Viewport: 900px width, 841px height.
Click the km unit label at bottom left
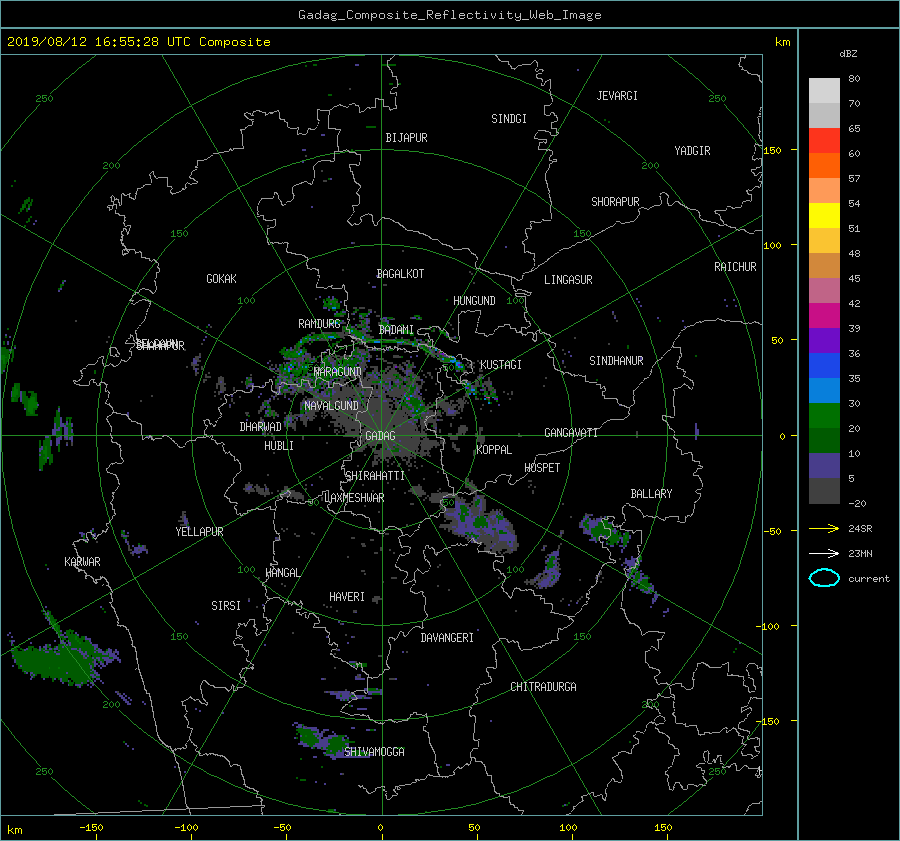pos(15,830)
